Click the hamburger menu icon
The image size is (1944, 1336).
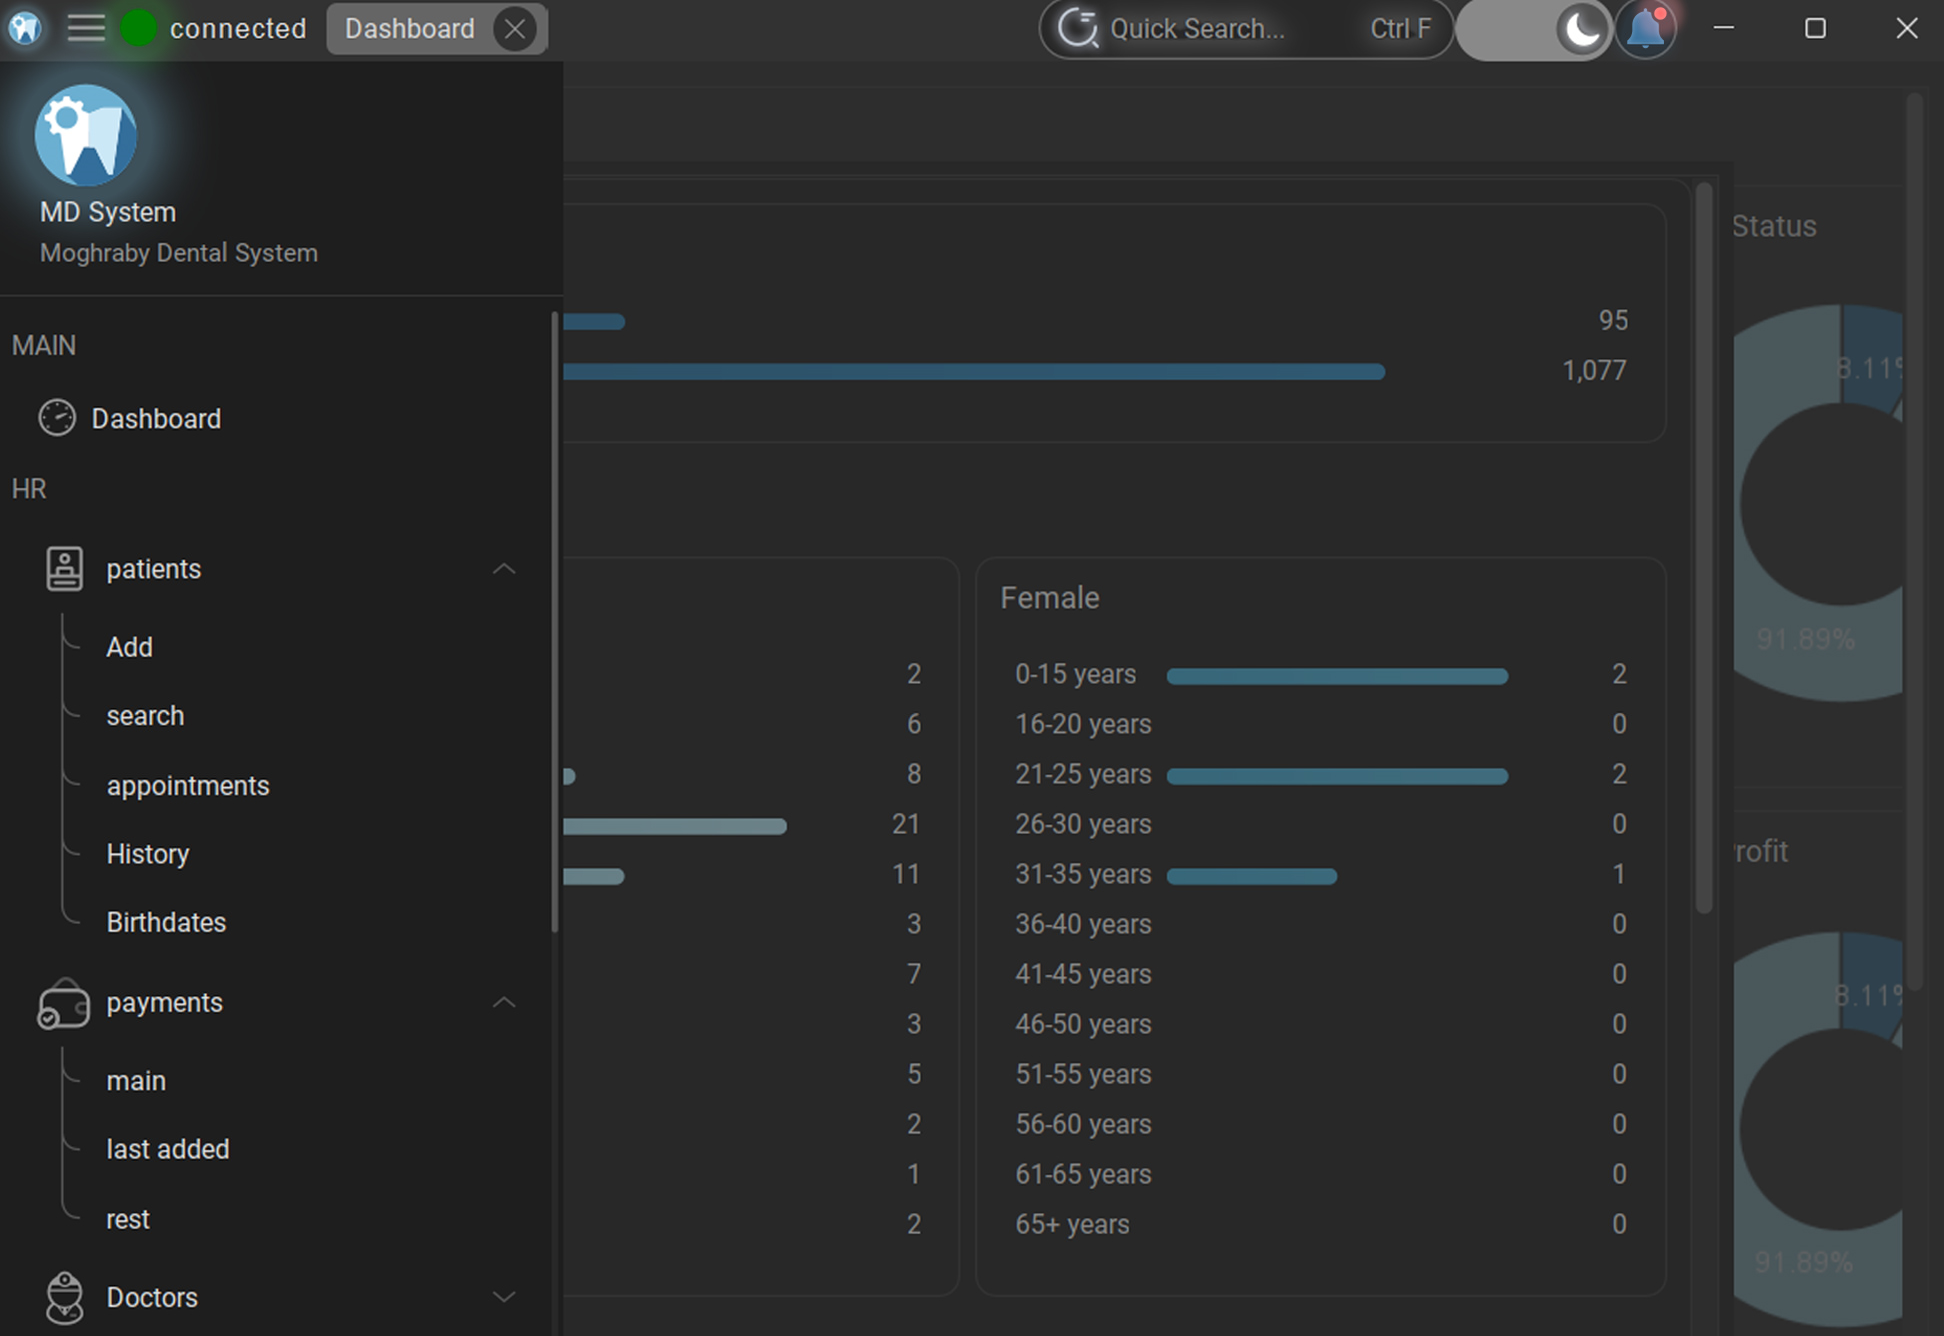[x=86, y=28]
